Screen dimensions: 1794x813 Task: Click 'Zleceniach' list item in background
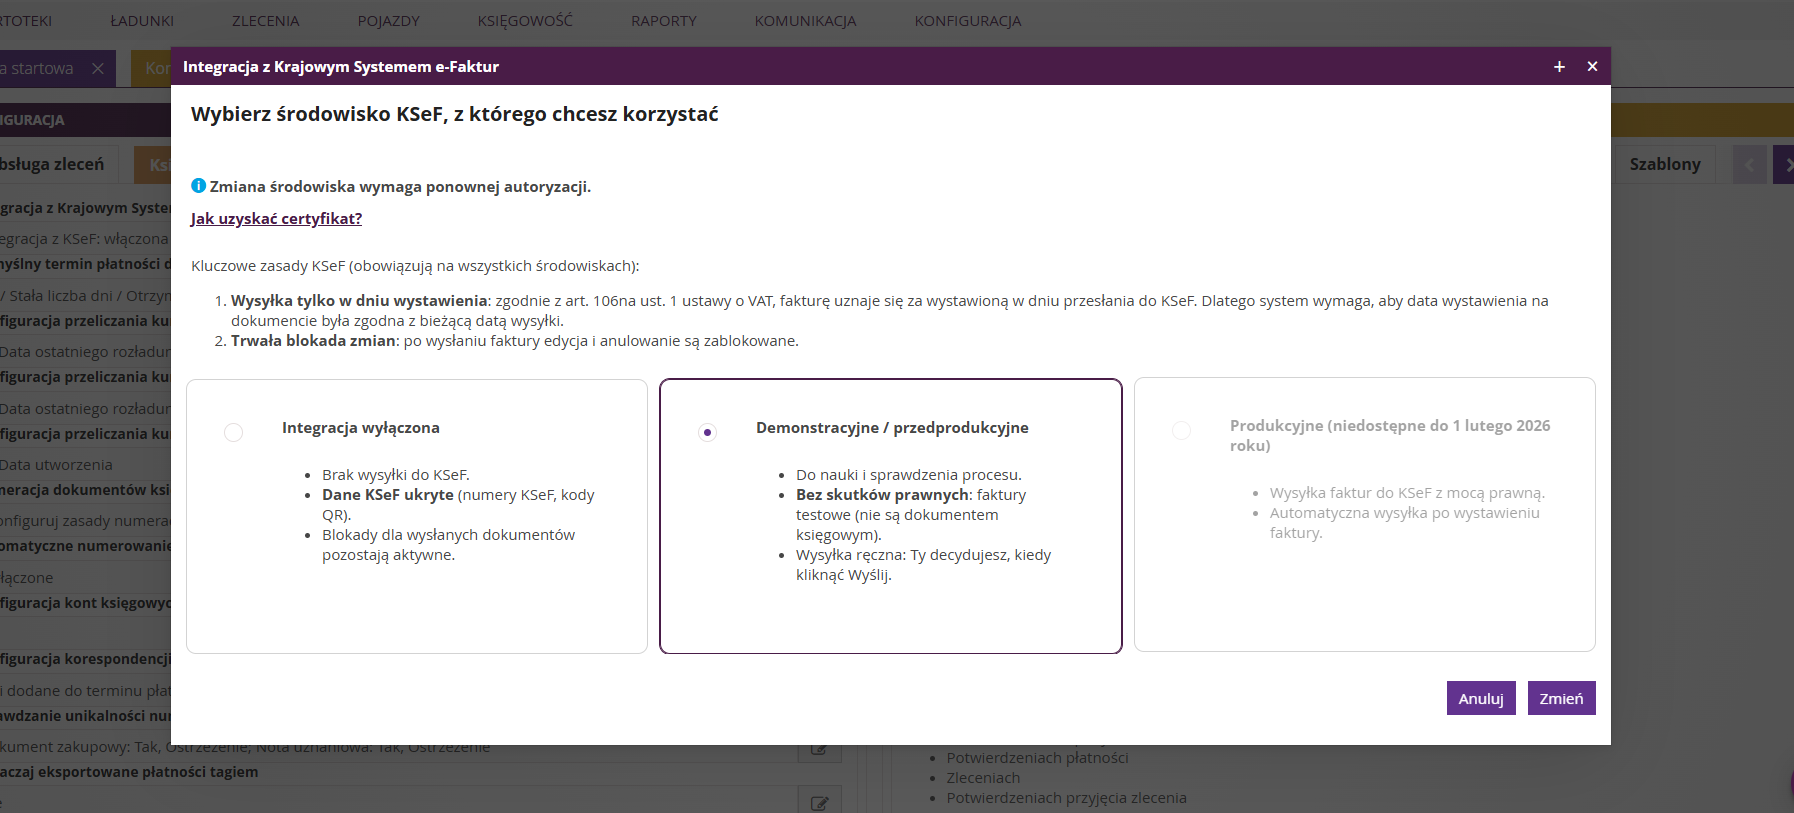[984, 778]
